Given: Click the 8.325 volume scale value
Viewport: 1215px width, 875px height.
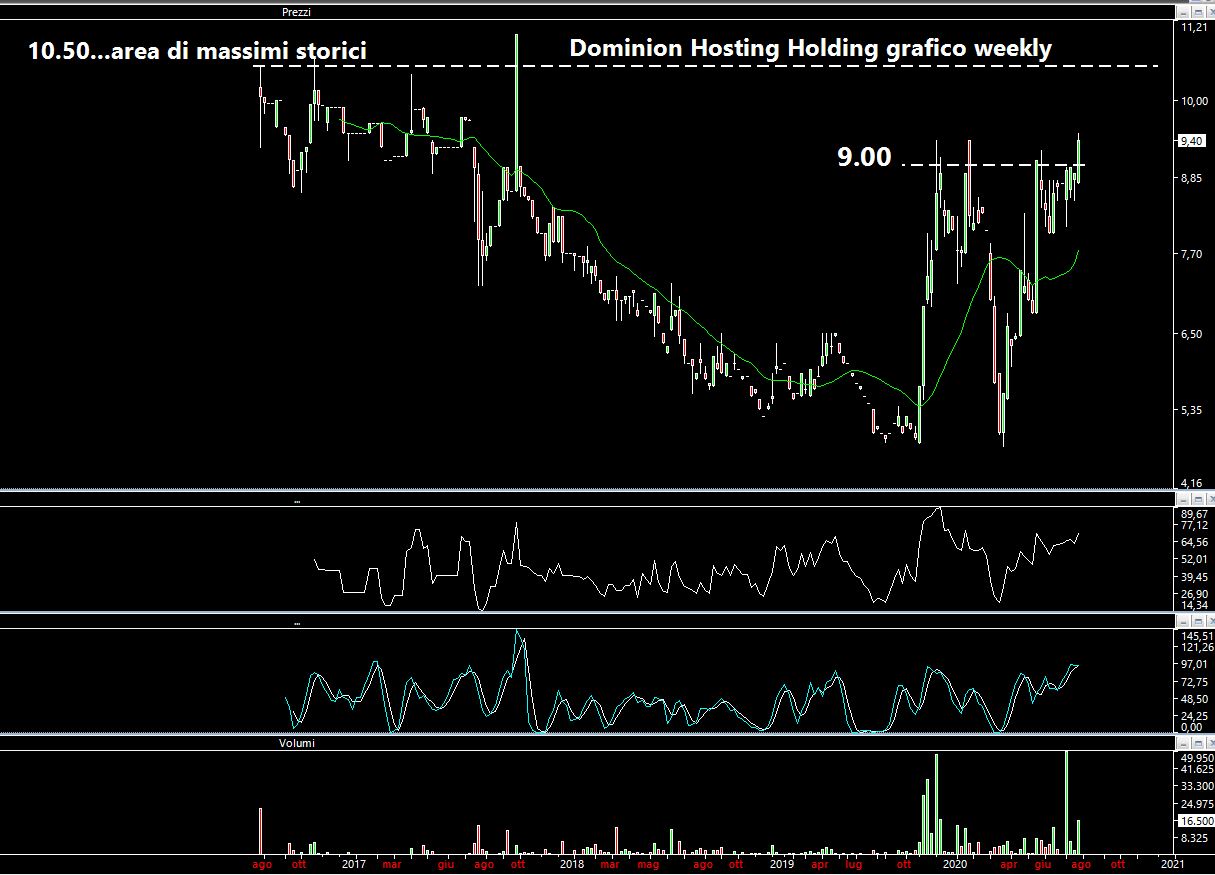Looking at the screenshot, I should [x=1195, y=838].
